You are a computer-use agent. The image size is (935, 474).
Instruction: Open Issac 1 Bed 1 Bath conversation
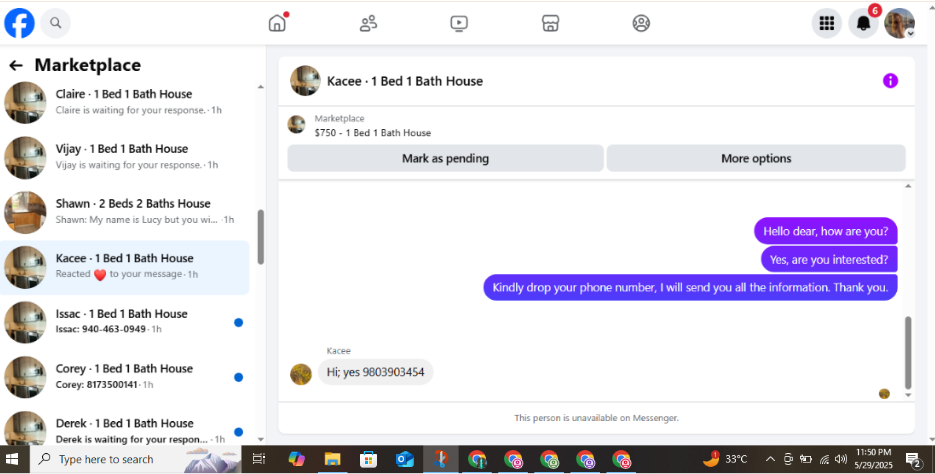[125, 322]
